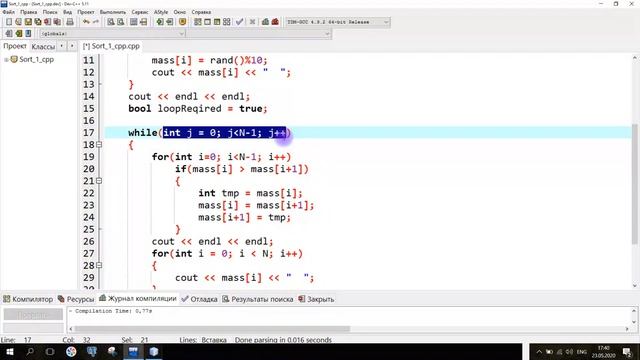Collapse the code fold at line 21

pyautogui.click(x=99, y=181)
